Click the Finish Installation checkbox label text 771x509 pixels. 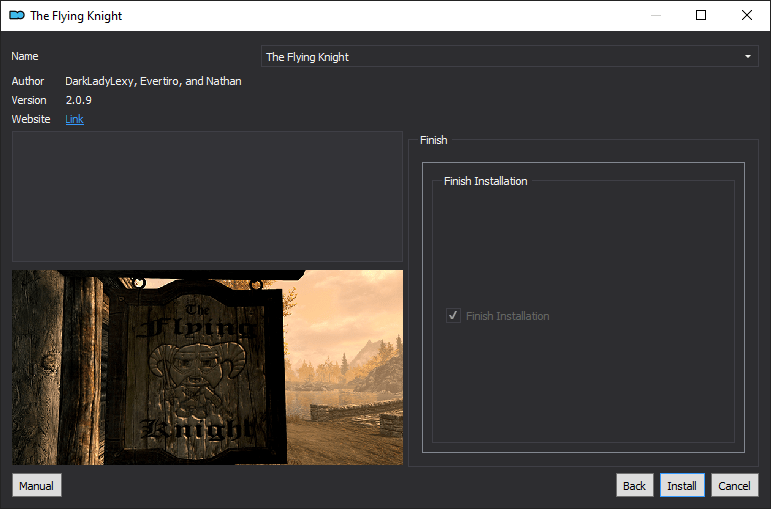[507, 316]
